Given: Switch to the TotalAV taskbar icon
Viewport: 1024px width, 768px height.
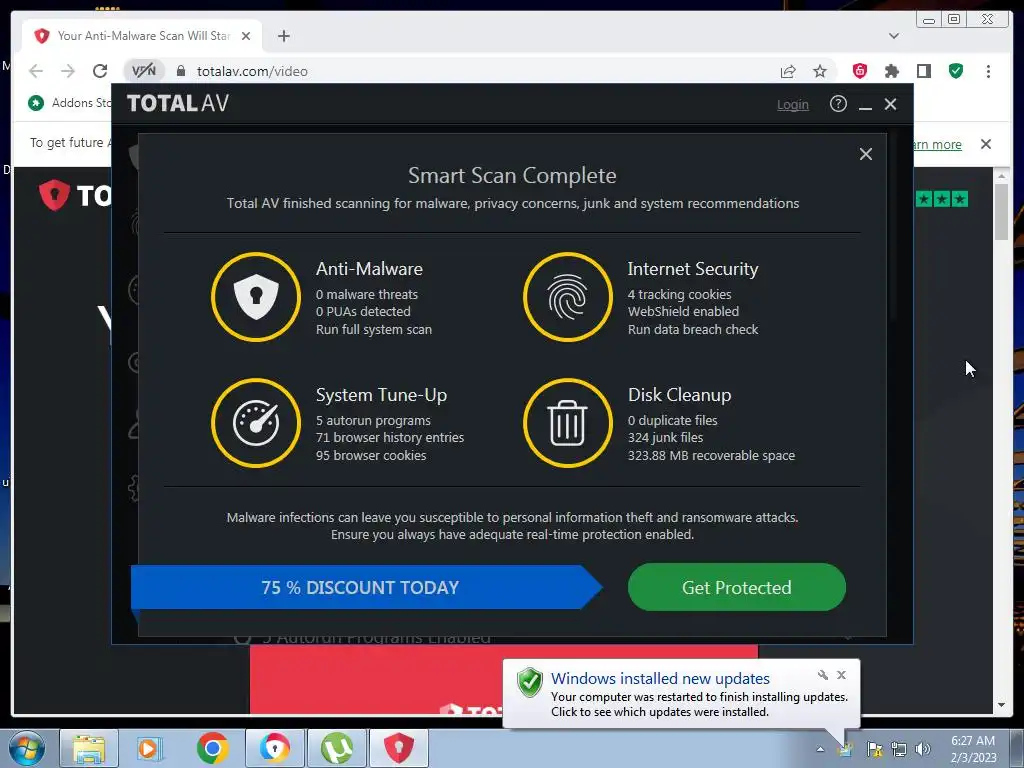Looking at the screenshot, I should tap(399, 748).
